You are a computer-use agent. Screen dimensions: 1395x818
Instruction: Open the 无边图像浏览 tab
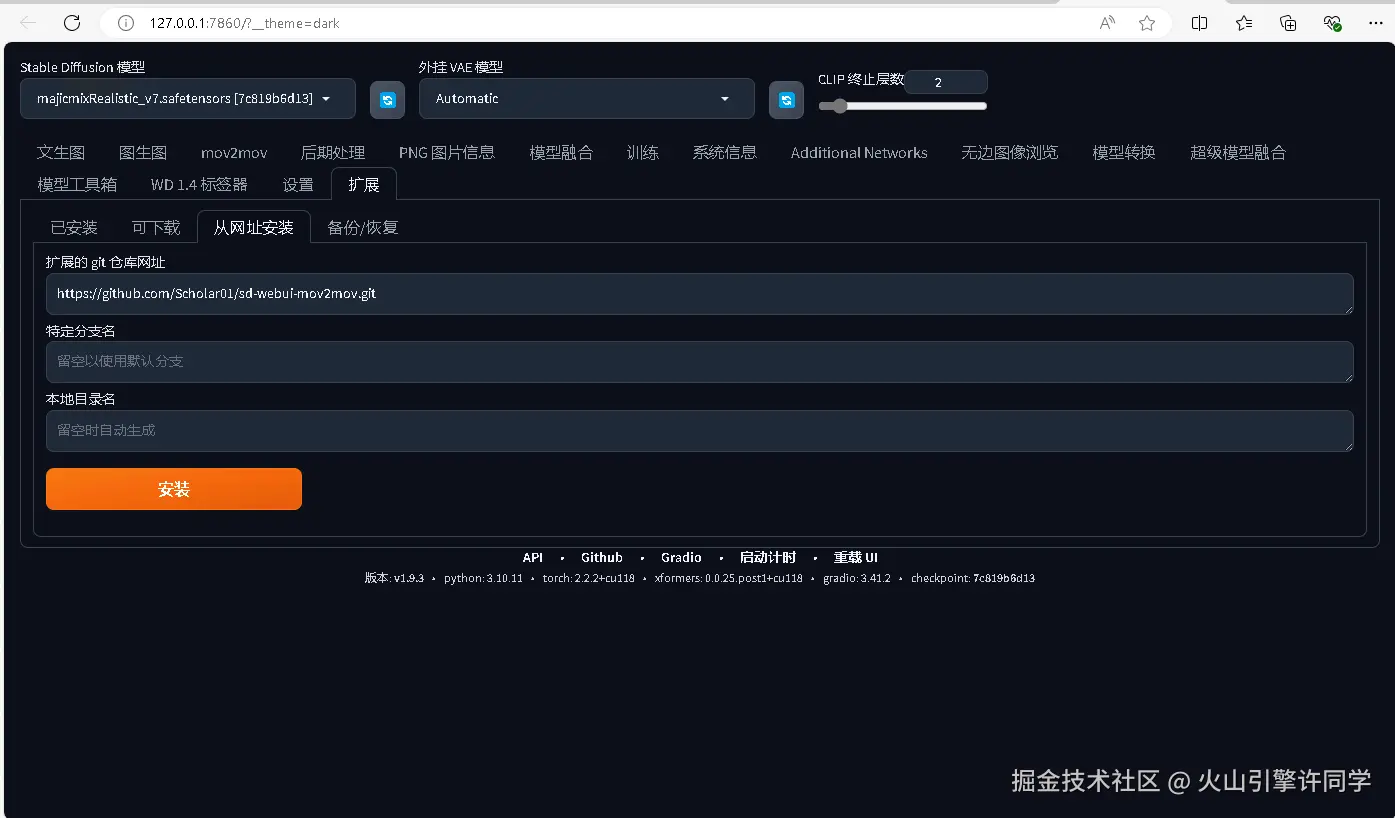point(1010,153)
